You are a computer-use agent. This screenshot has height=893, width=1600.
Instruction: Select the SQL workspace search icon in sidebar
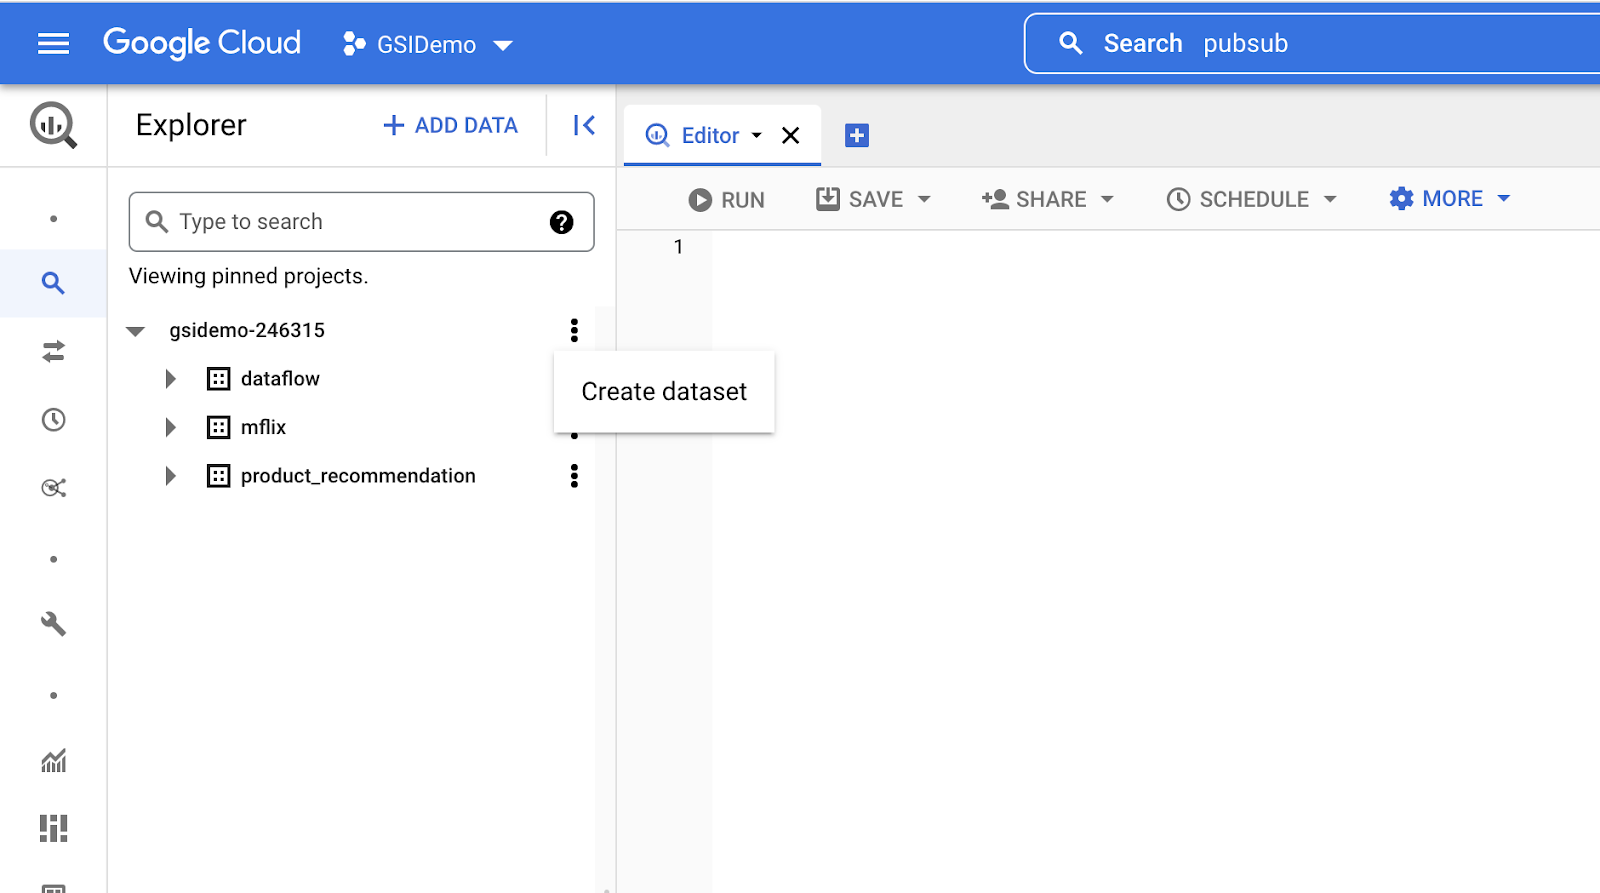53,283
